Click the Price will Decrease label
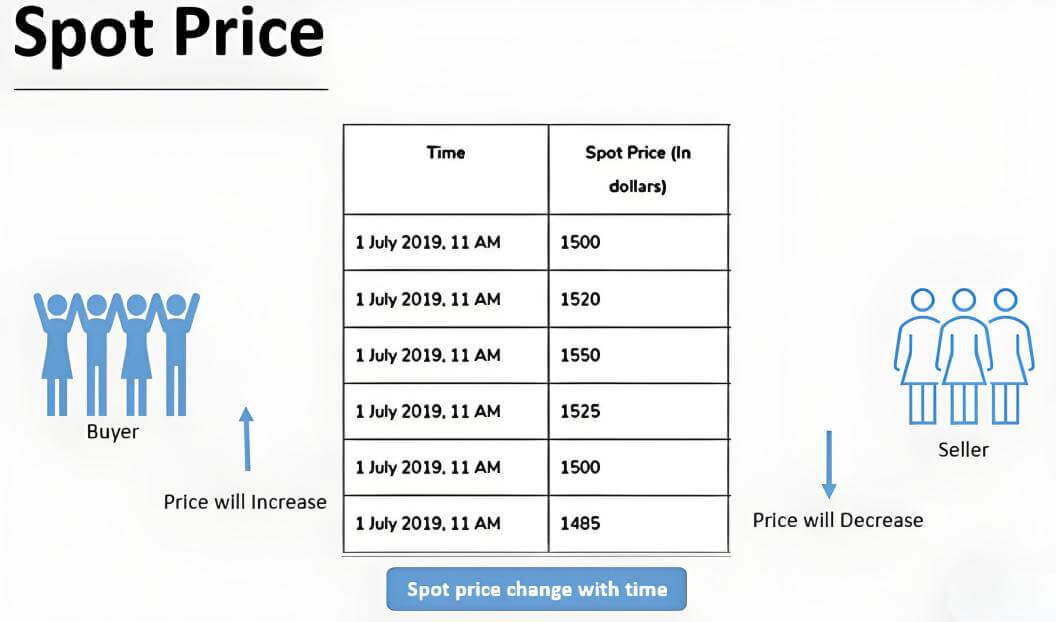Image resolution: width=1056 pixels, height=622 pixels. pos(838,520)
